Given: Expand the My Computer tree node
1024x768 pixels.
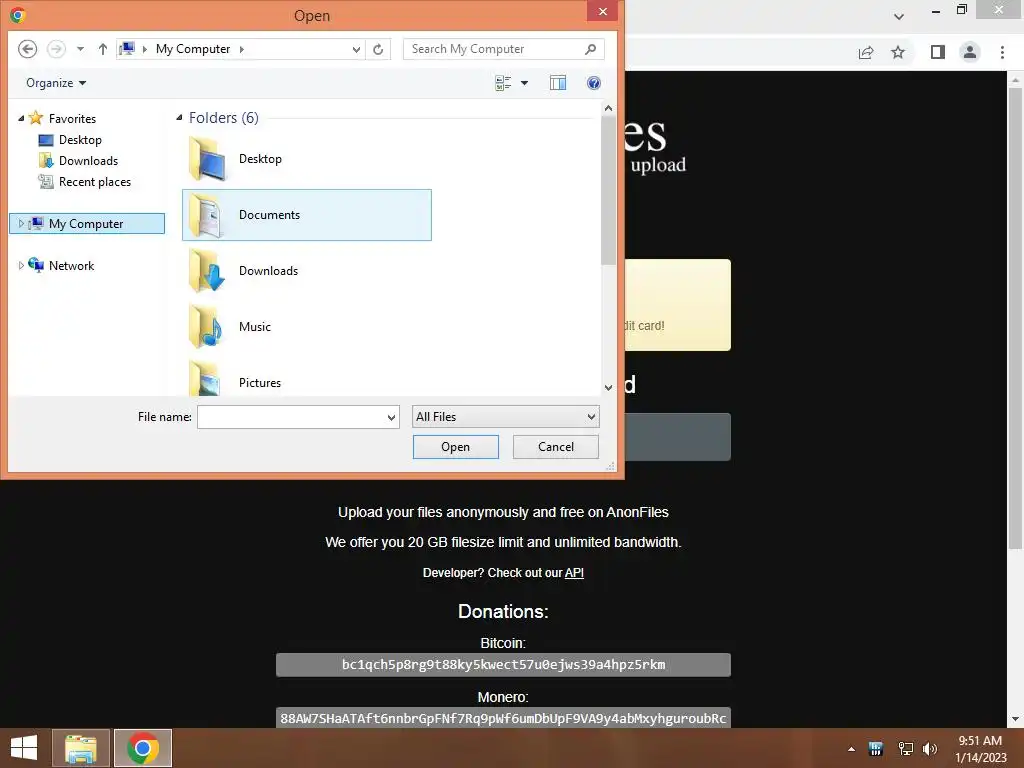Looking at the screenshot, I should [x=21, y=223].
